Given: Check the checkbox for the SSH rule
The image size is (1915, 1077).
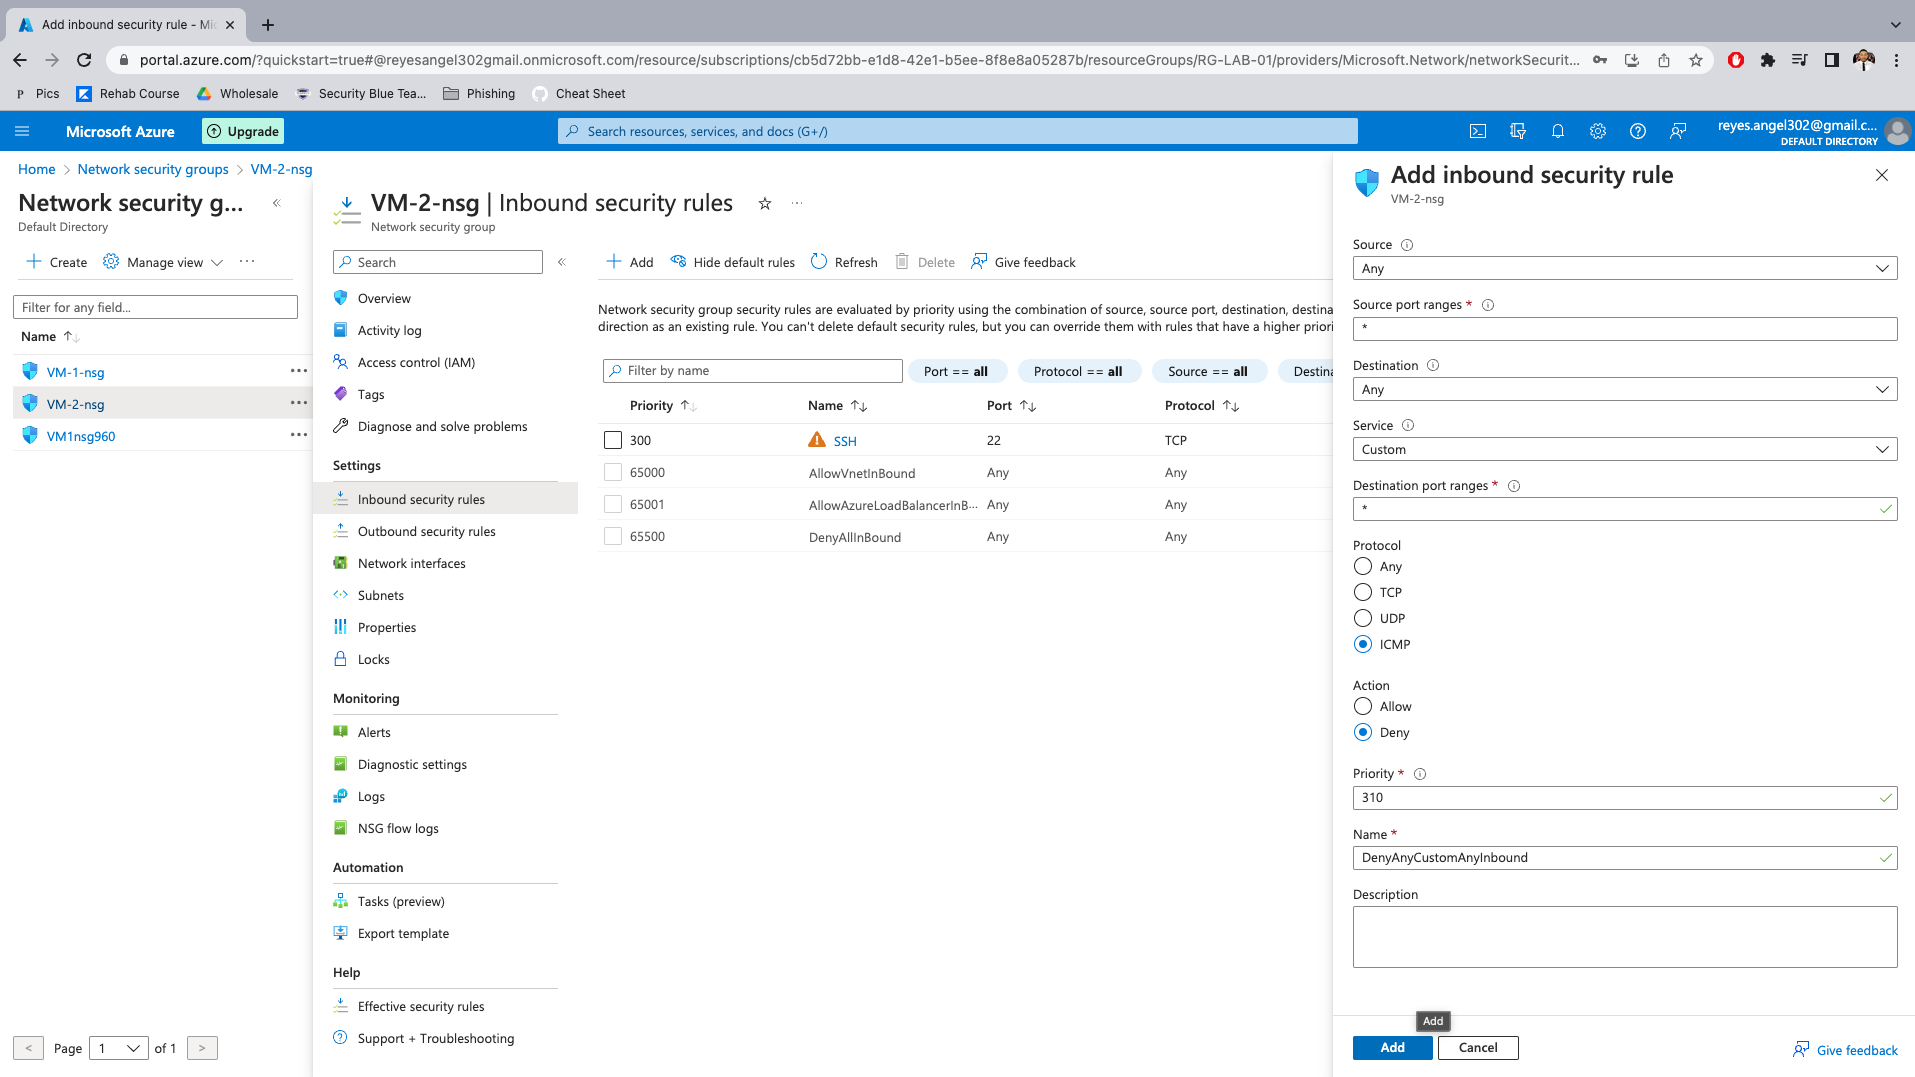Looking at the screenshot, I should pyautogui.click(x=612, y=440).
